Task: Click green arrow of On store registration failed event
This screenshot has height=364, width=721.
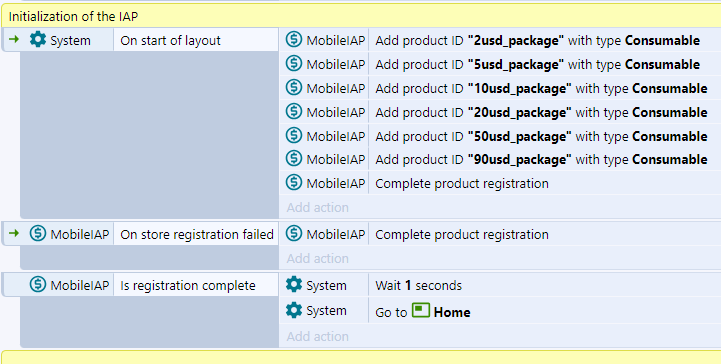Action: click(x=14, y=233)
